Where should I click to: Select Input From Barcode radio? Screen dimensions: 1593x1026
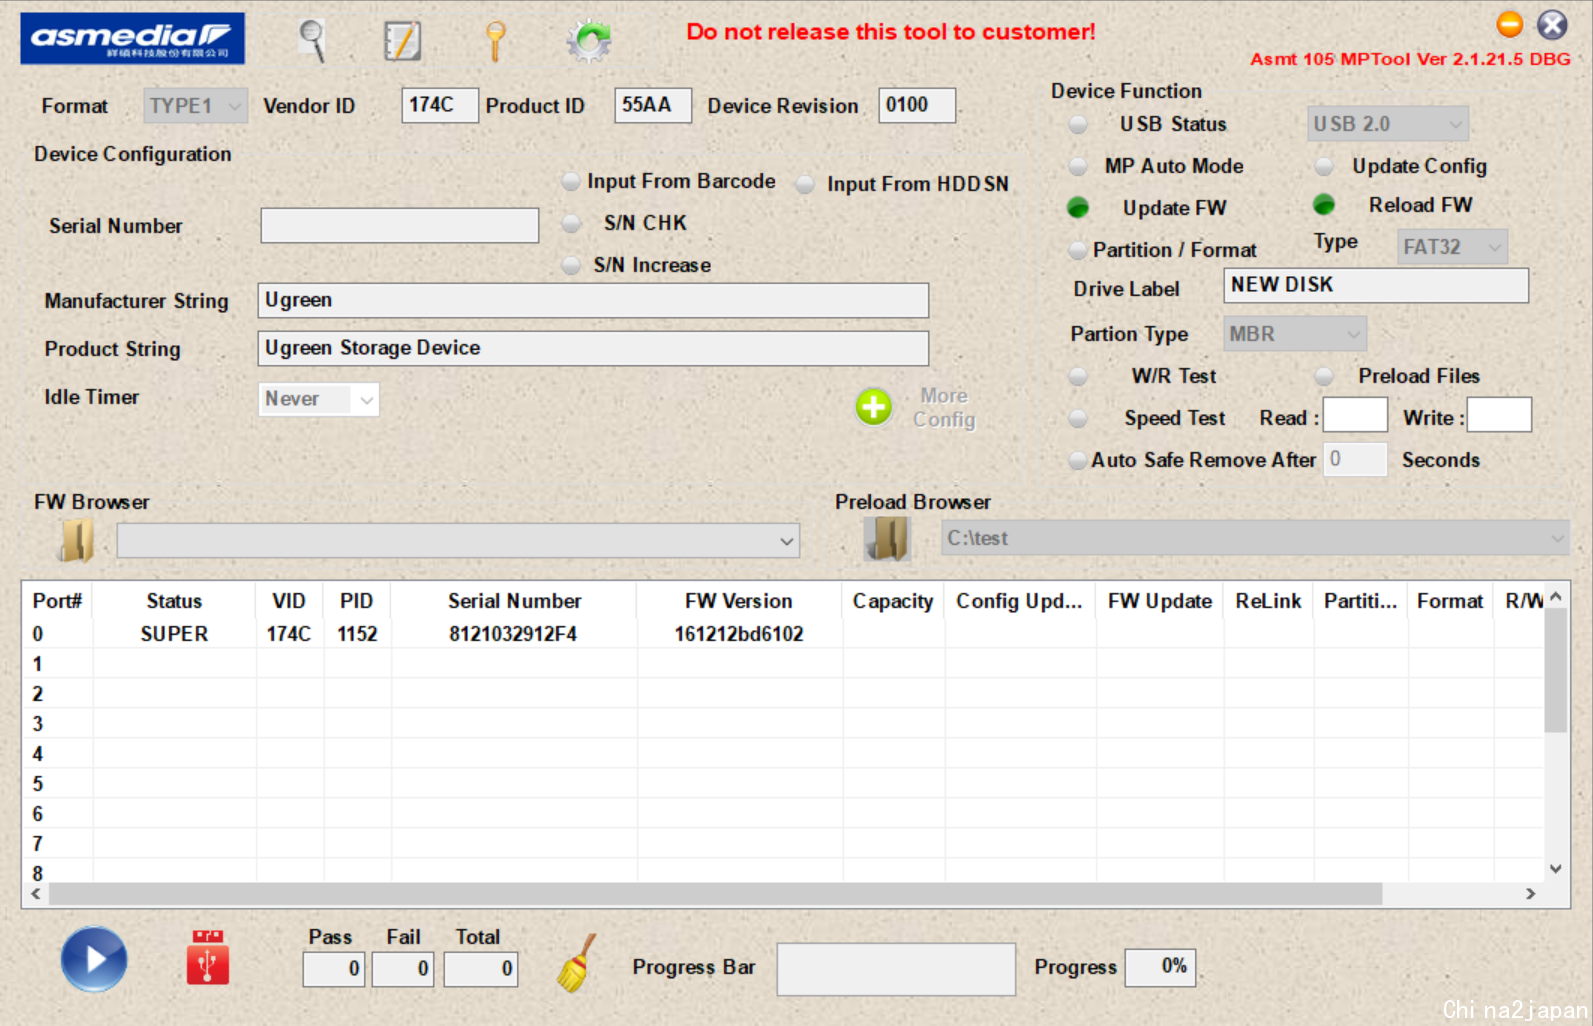[571, 181]
